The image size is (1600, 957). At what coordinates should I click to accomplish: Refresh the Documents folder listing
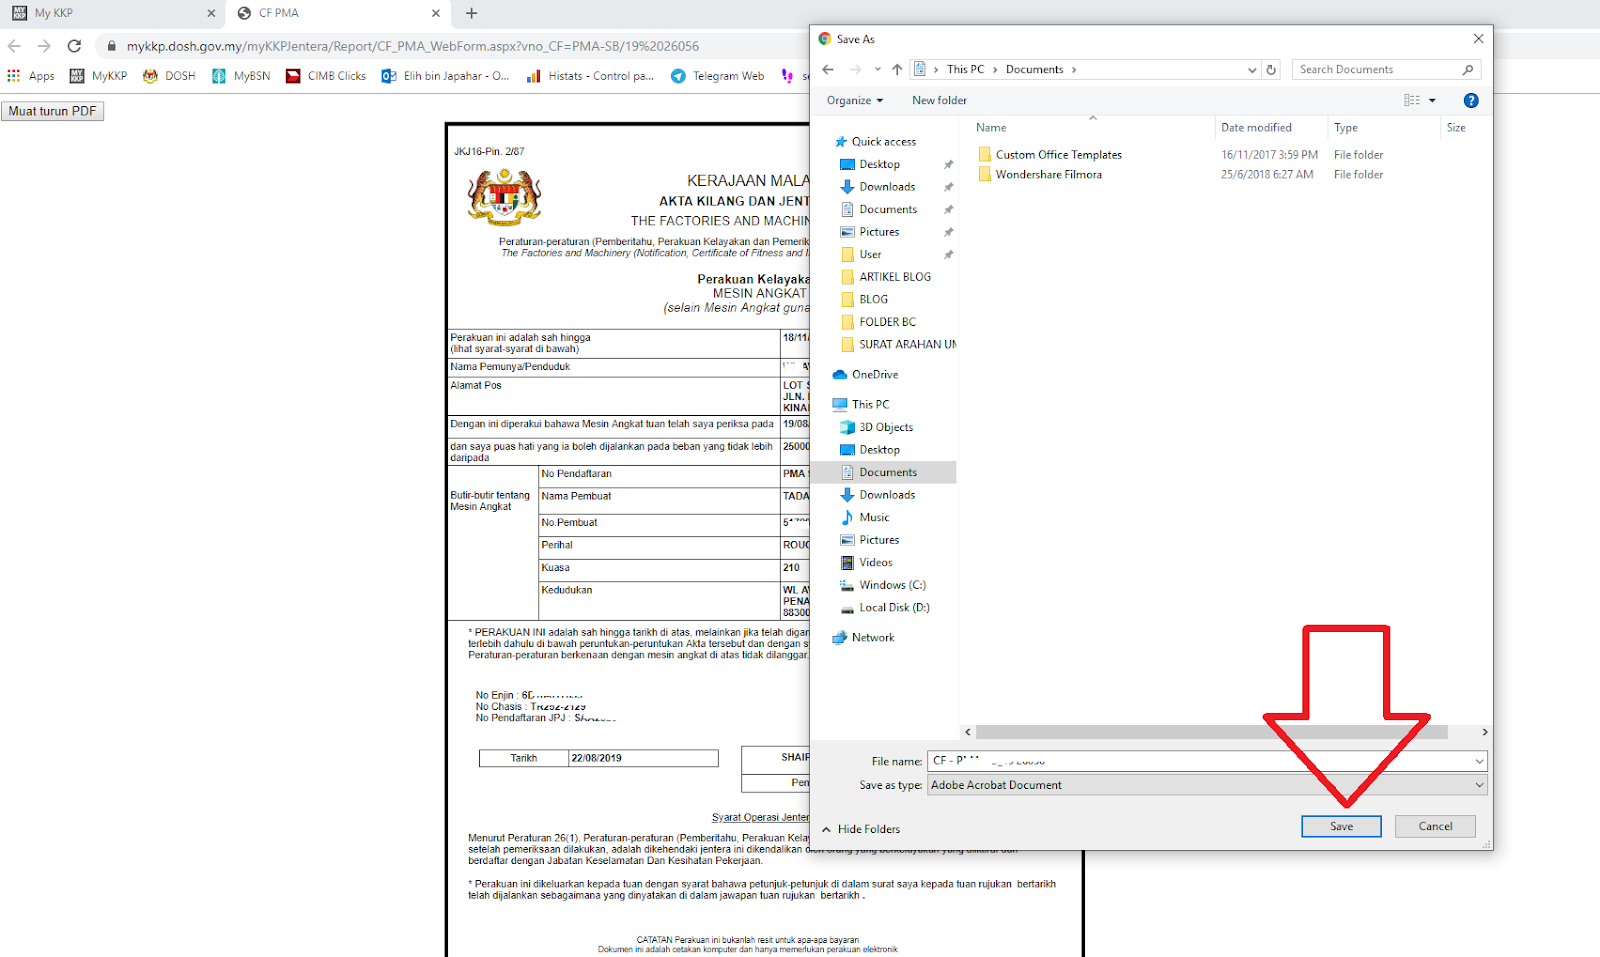(x=1270, y=68)
